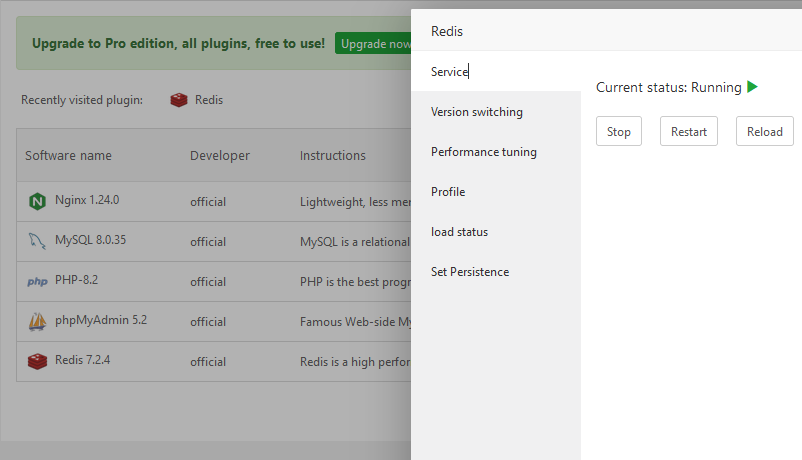Click the Redis icon in software list
802x460 pixels.
[38, 361]
